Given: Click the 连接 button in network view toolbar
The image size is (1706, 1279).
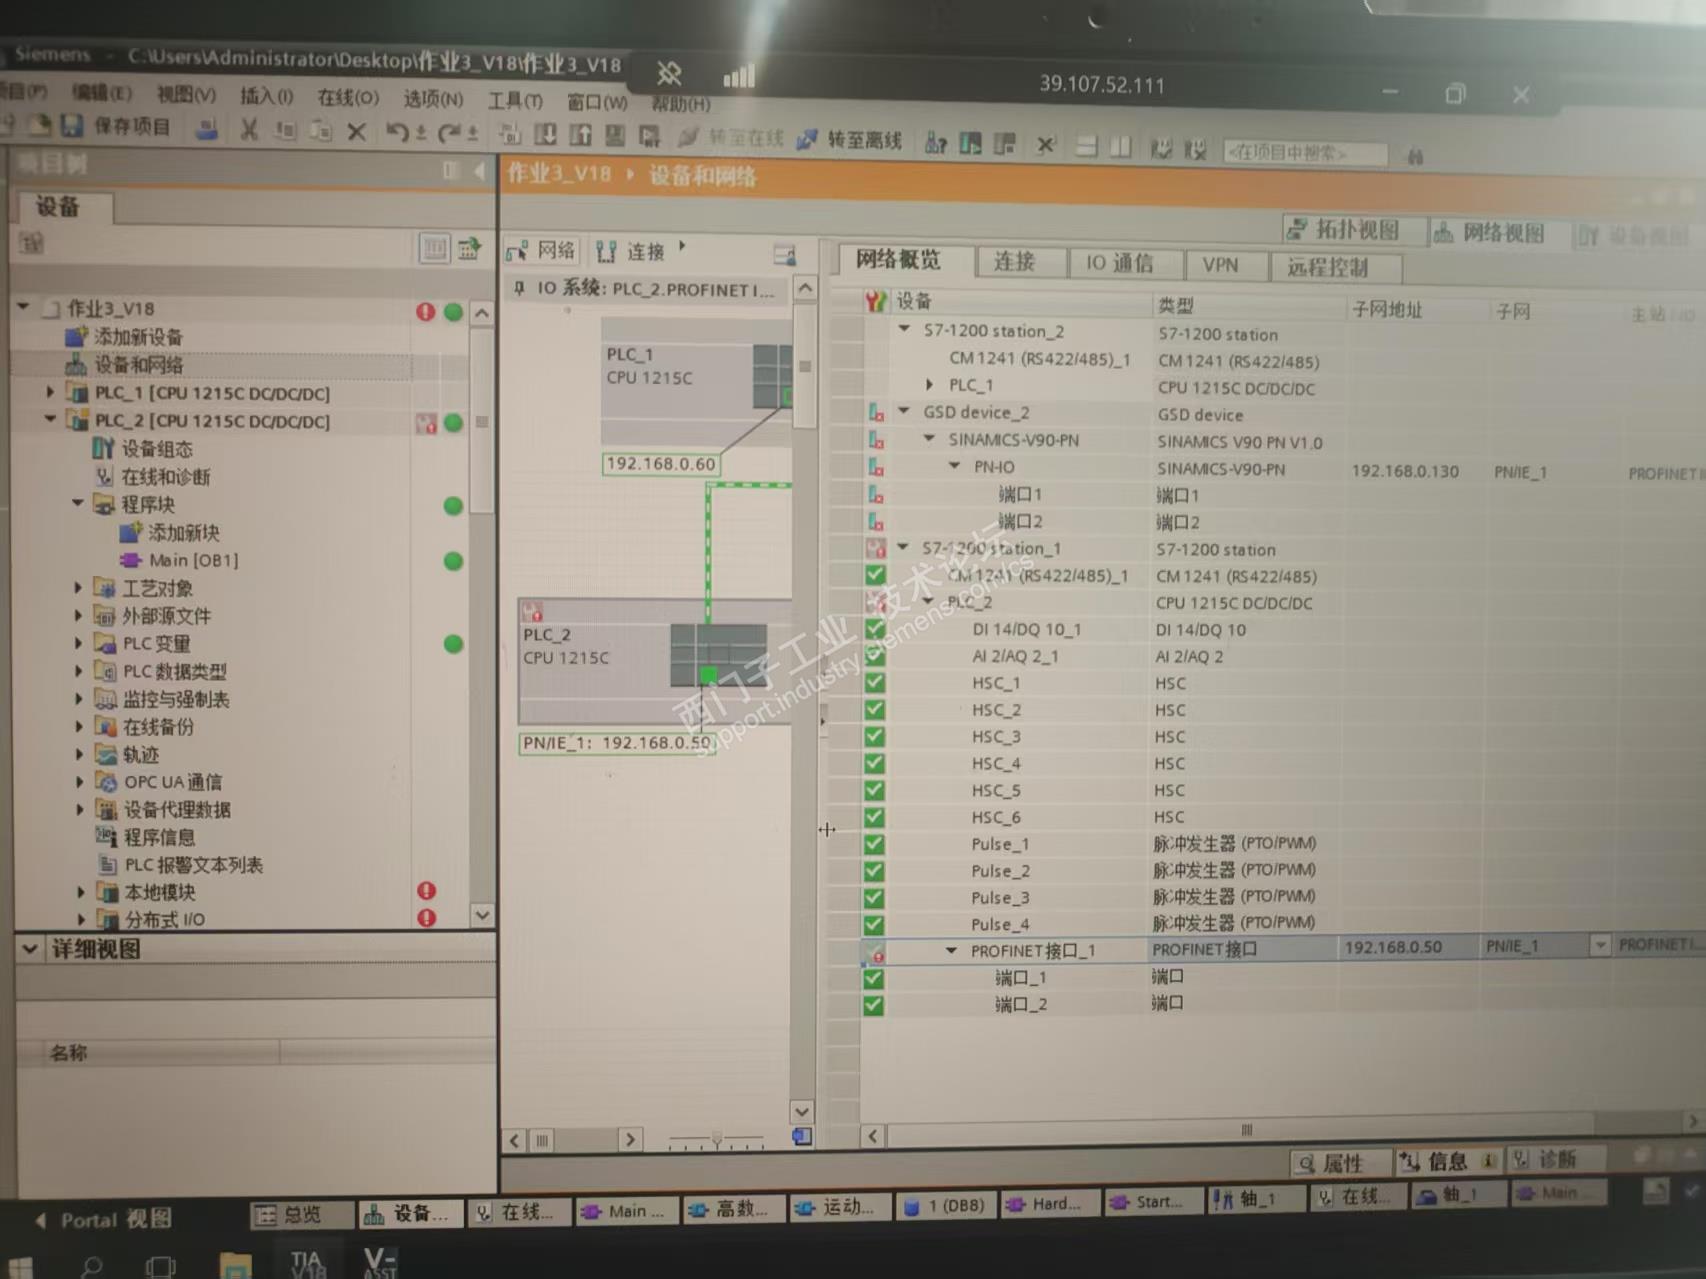Looking at the screenshot, I should (x=630, y=251).
